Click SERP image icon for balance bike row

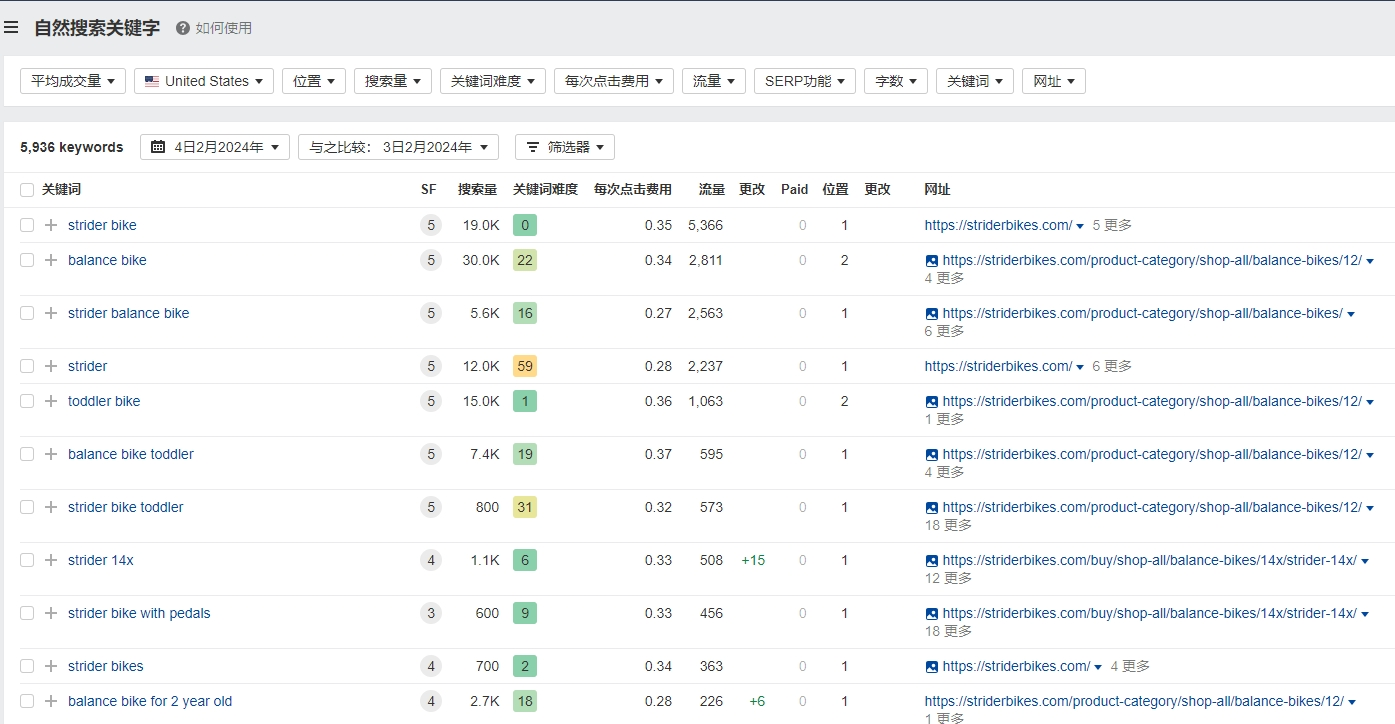[932, 260]
